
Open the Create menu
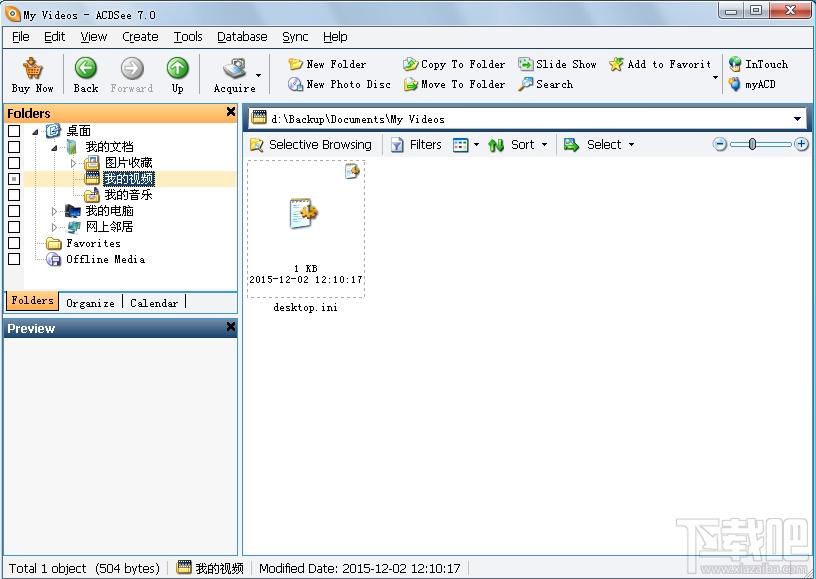pos(140,37)
